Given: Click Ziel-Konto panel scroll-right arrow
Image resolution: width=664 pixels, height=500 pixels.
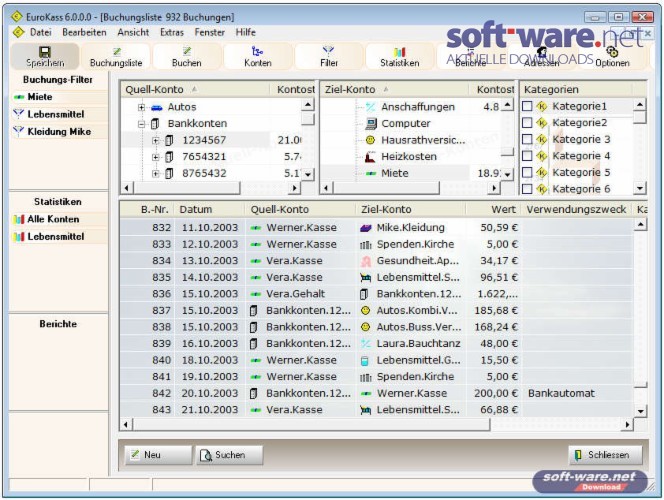Looking at the screenshot, I should (494, 188).
